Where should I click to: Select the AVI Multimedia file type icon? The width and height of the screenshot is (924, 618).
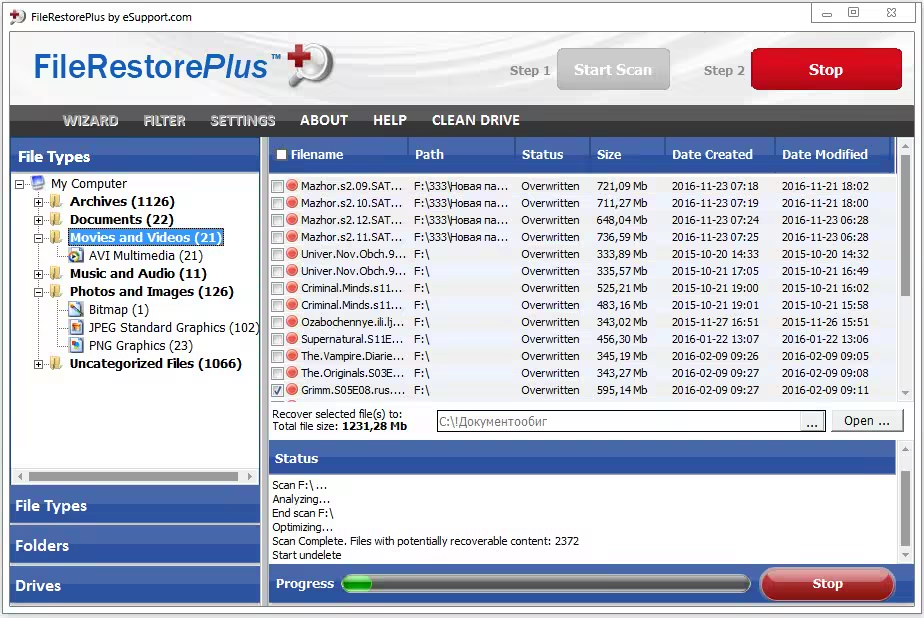[75, 255]
